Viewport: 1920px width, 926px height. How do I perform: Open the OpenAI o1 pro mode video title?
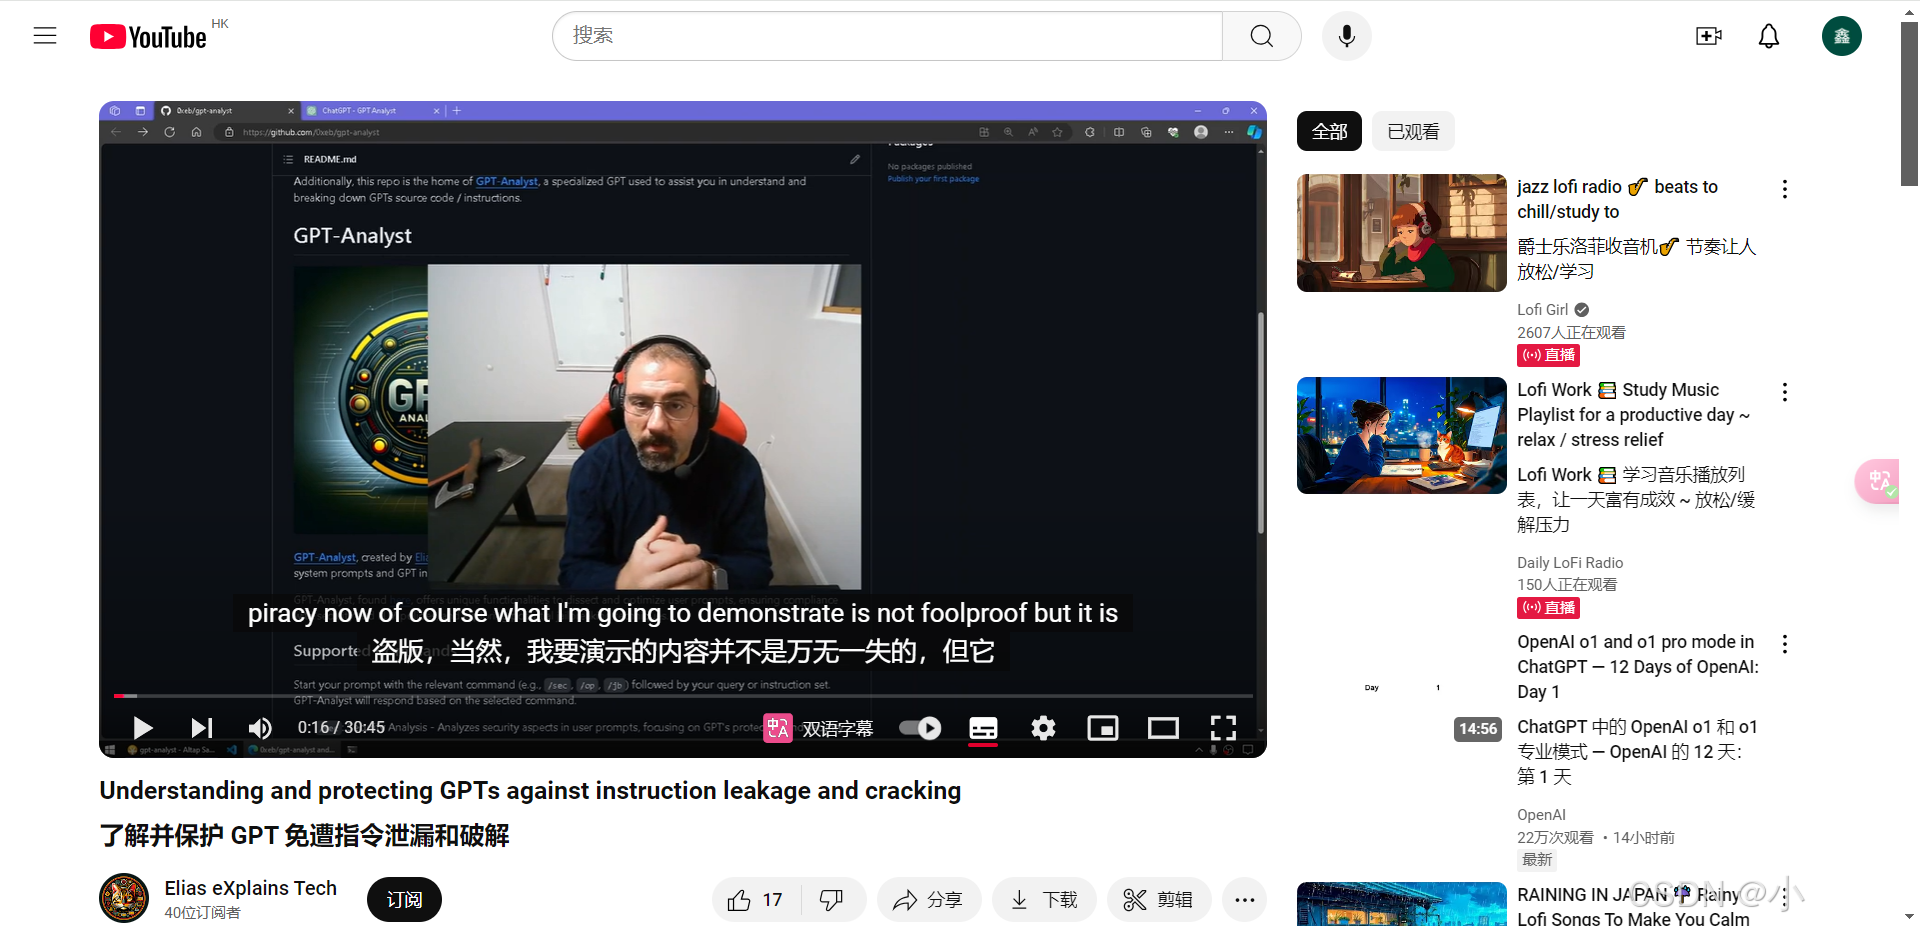pos(1637,667)
